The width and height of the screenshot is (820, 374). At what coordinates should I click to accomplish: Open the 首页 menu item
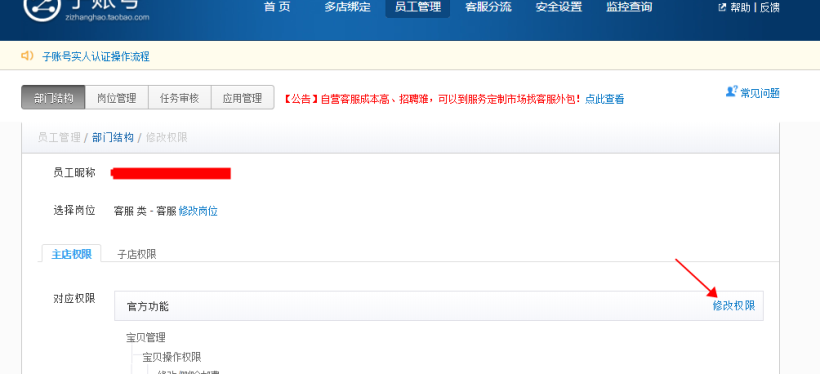tap(277, 7)
